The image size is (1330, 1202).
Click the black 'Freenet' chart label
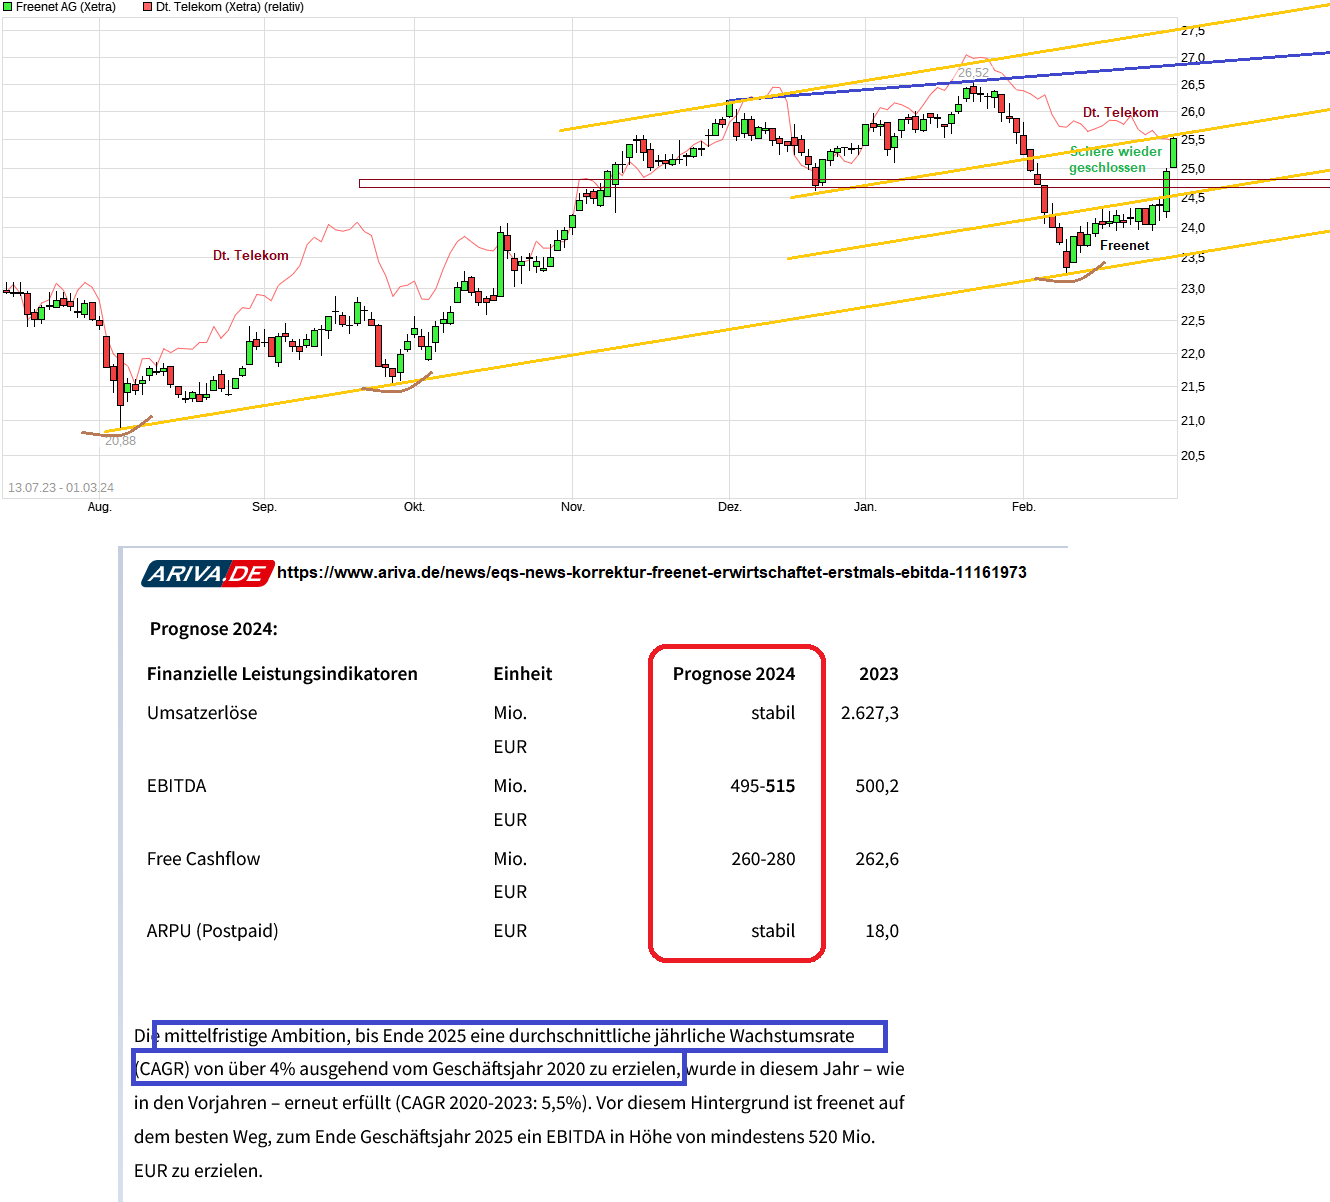[1125, 246]
